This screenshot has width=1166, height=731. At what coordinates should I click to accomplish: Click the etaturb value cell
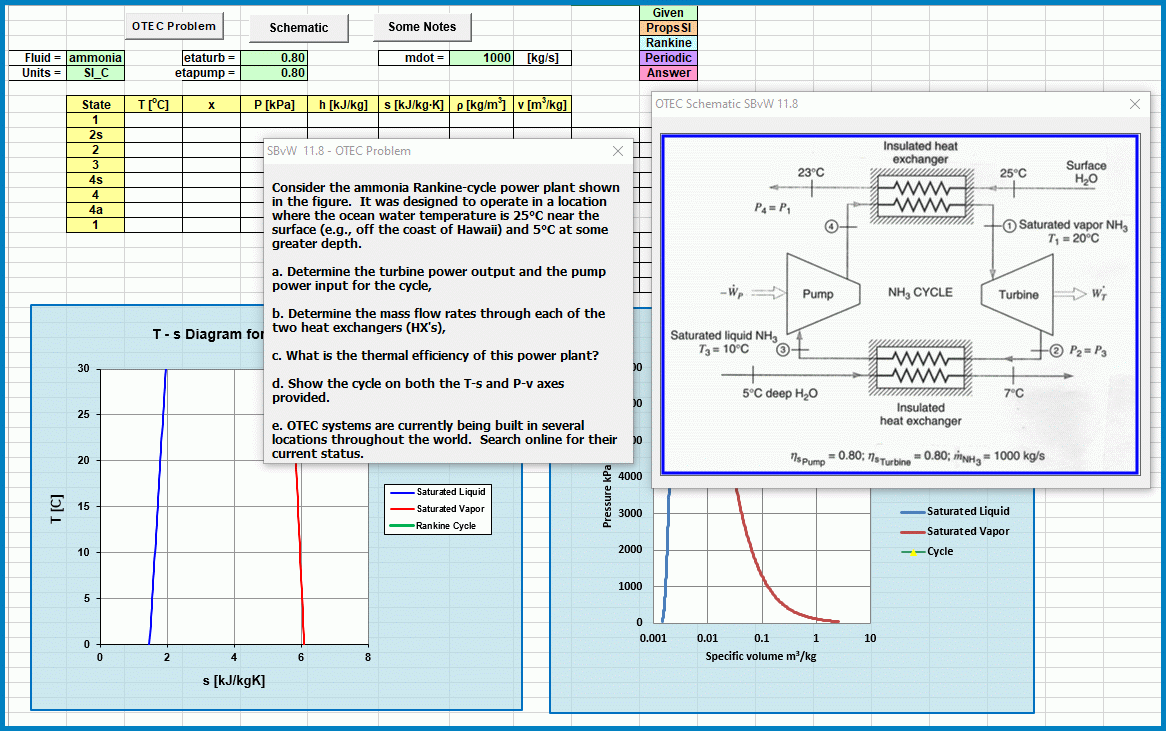(274, 58)
